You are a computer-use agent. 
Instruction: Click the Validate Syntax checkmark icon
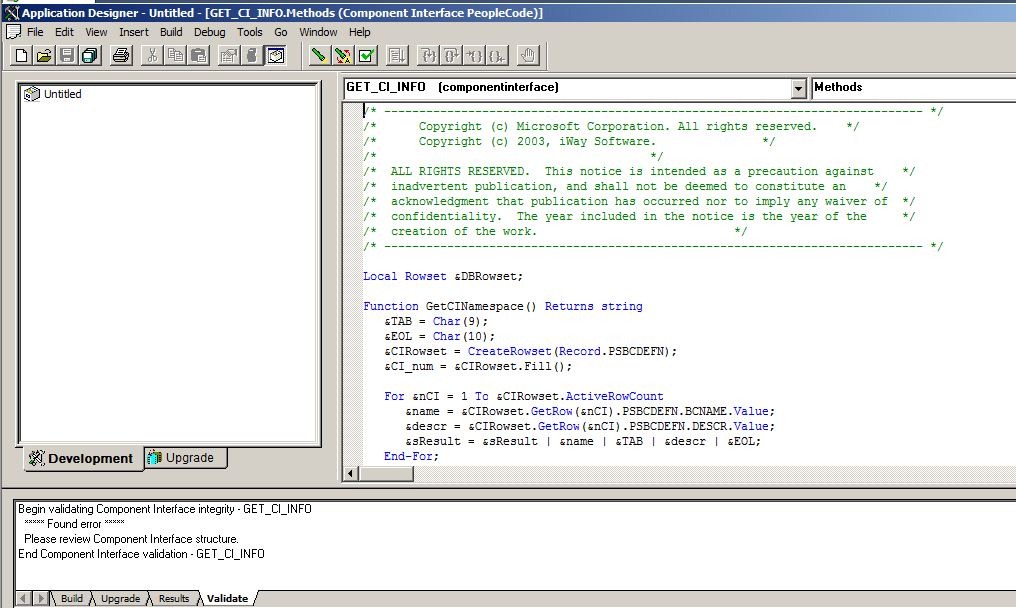tap(366, 56)
